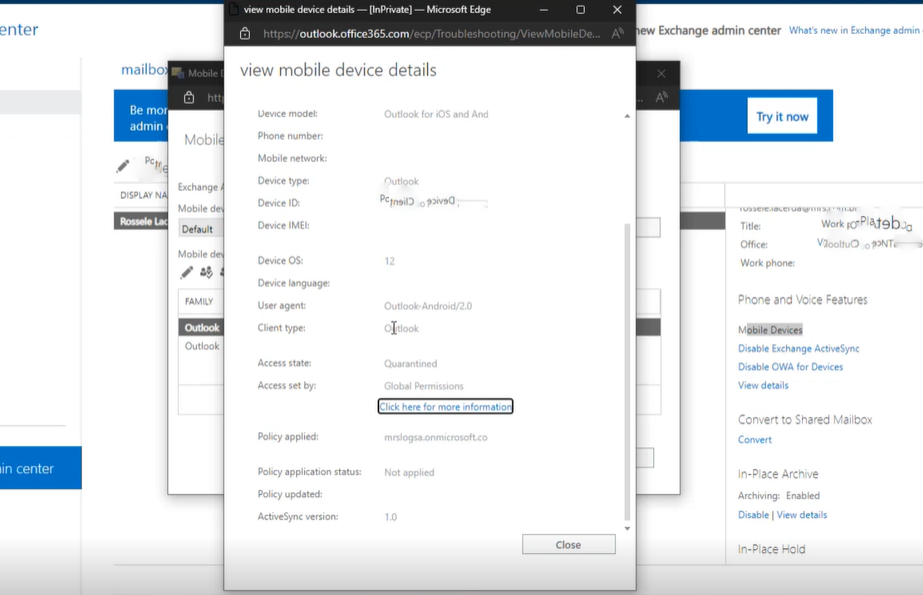The width and height of the screenshot is (923, 595).
Task: Click the URL in the view mobile device details window
Action: point(431,34)
